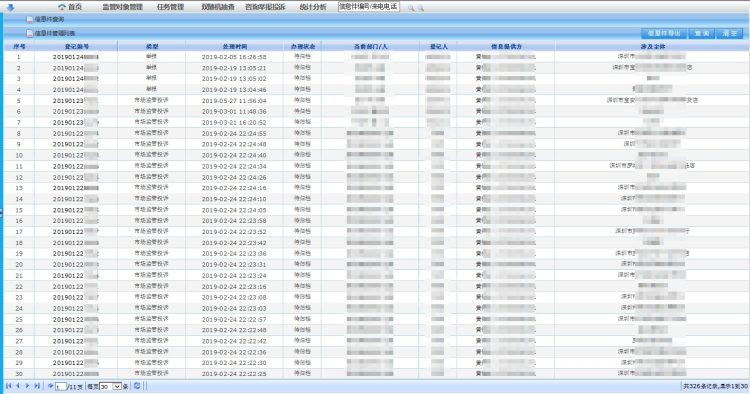Click the 信息件导出 export button
The image size is (750, 394).
point(664,33)
